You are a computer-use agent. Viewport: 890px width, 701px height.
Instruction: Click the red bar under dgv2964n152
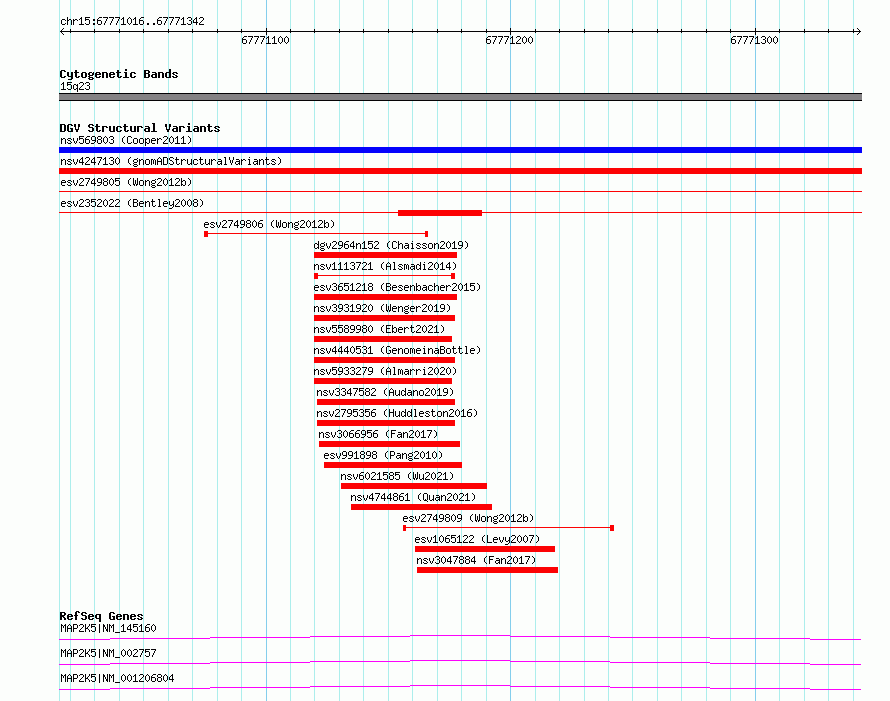point(385,255)
